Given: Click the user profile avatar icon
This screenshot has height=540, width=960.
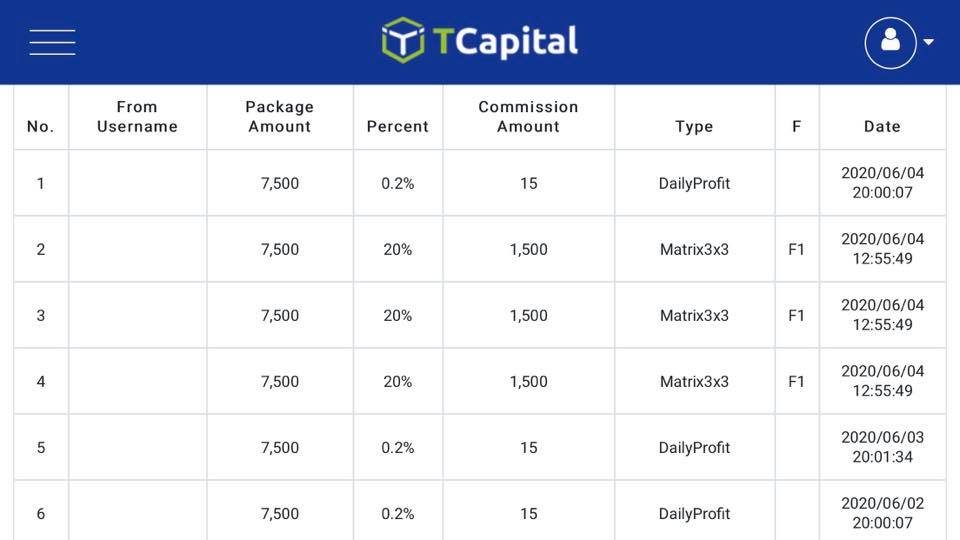Looking at the screenshot, I should [x=890, y=42].
